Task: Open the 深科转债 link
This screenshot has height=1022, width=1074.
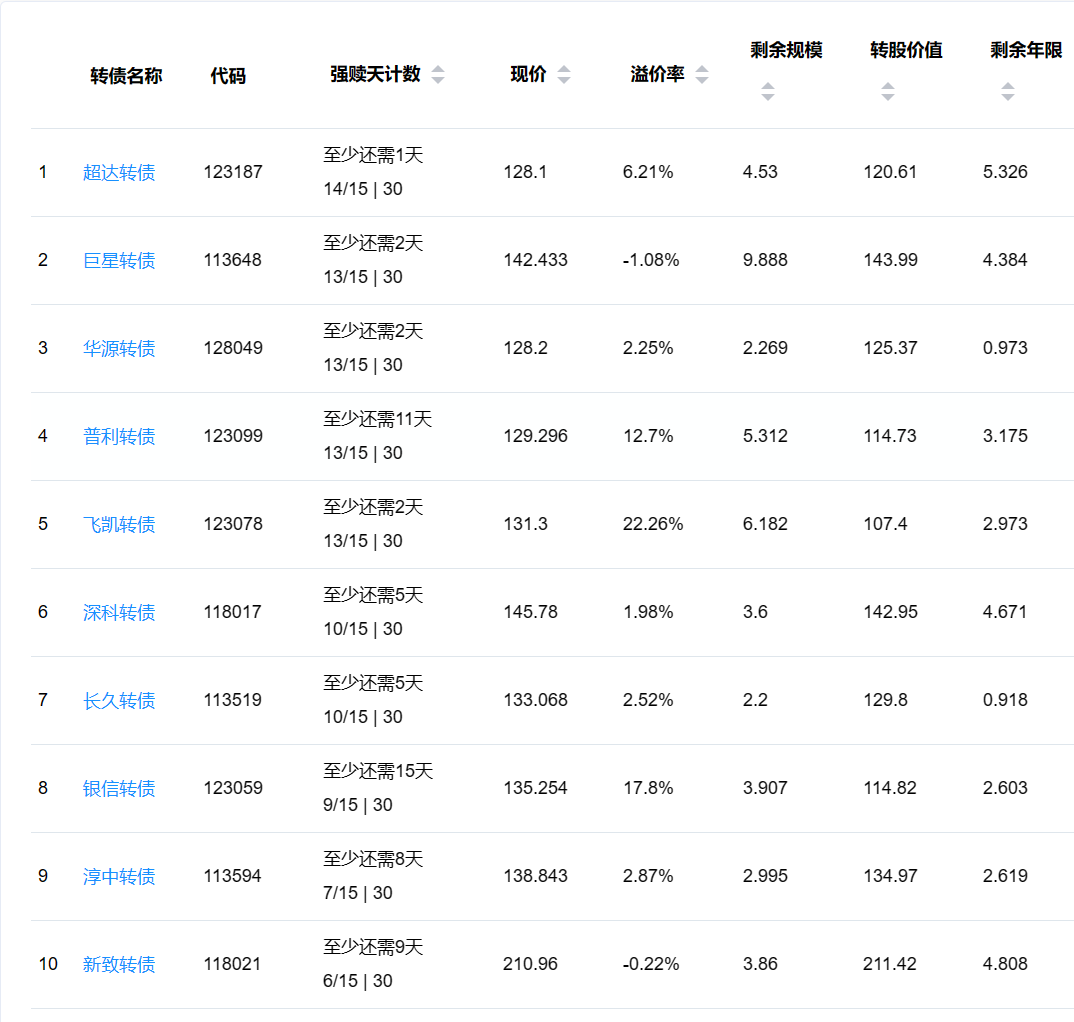Action: click(119, 613)
